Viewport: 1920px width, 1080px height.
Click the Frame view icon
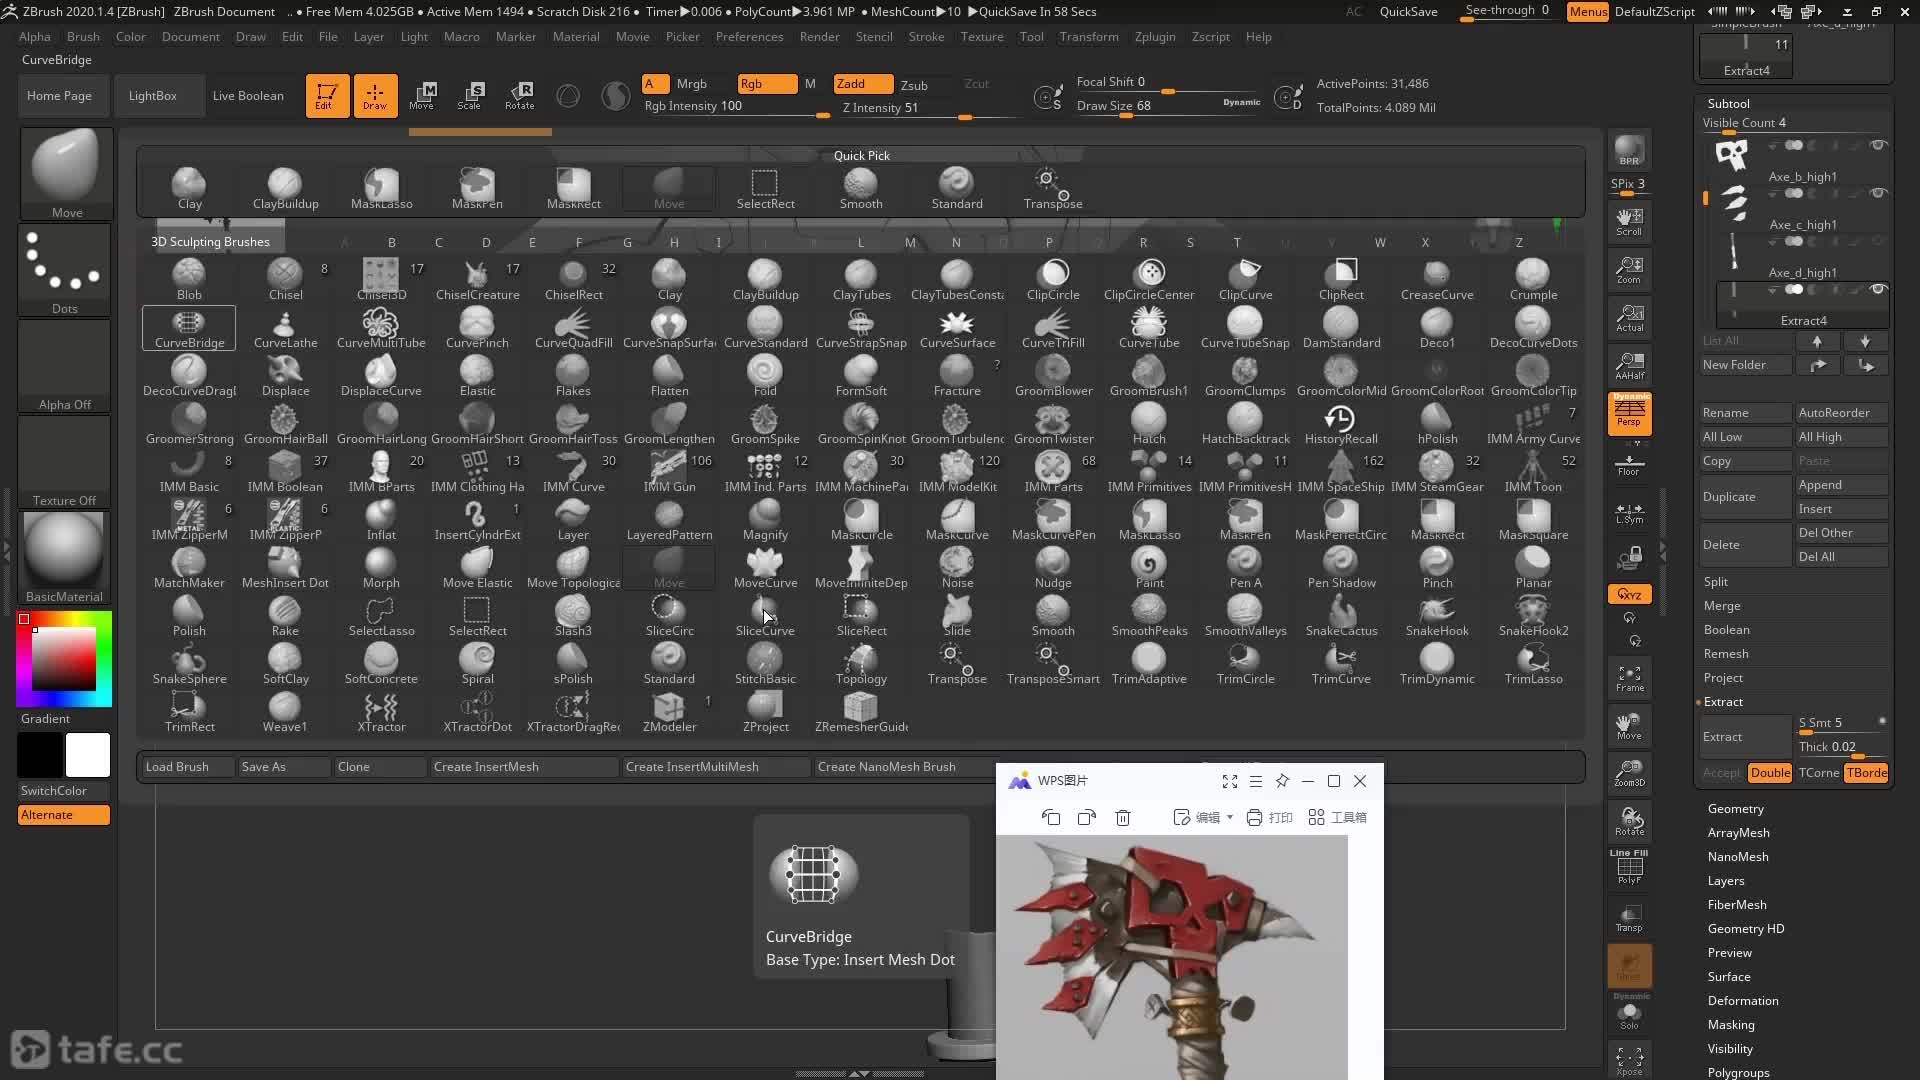tap(1629, 678)
